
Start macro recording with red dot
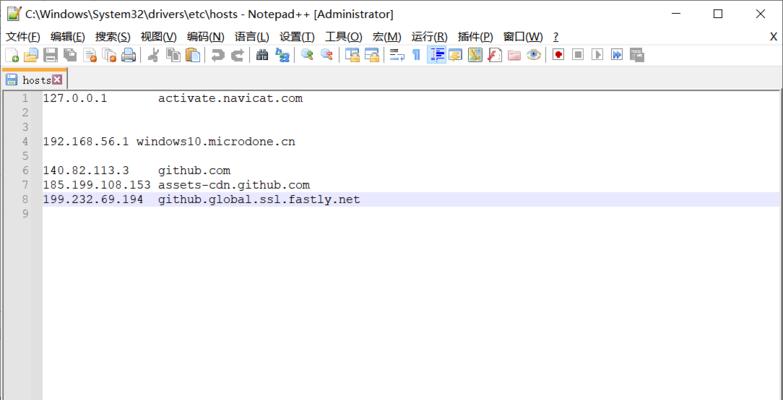point(558,55)
